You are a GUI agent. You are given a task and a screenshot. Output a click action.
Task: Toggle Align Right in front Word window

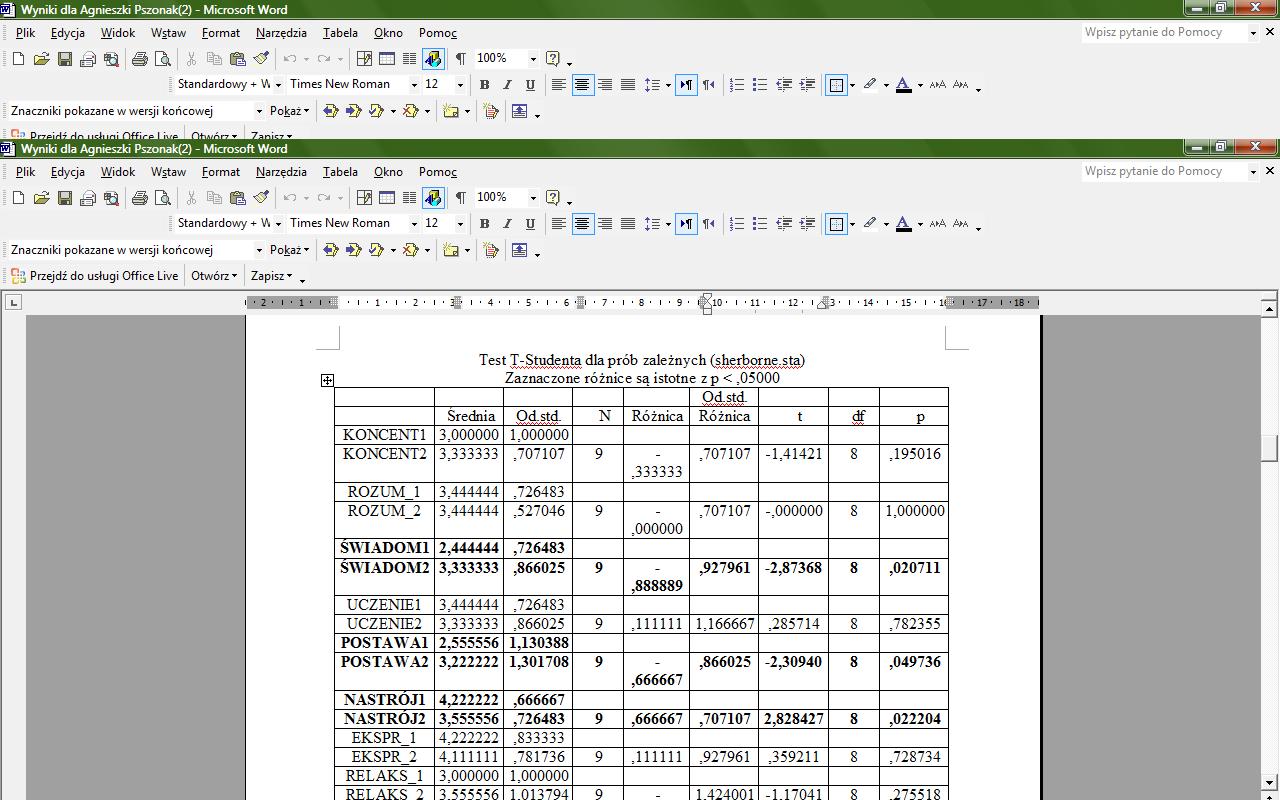click(x=605, y=224)
